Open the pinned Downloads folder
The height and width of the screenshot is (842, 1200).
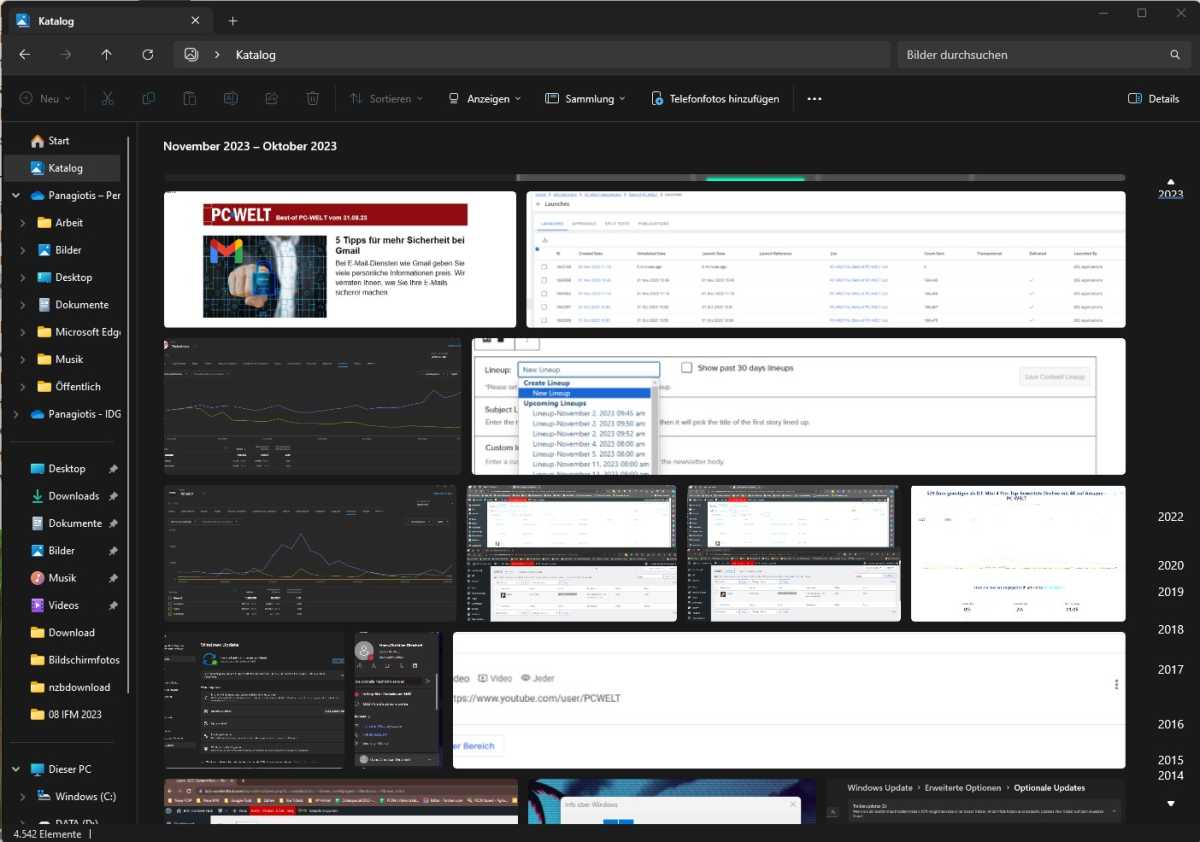[x=73, y=496]
